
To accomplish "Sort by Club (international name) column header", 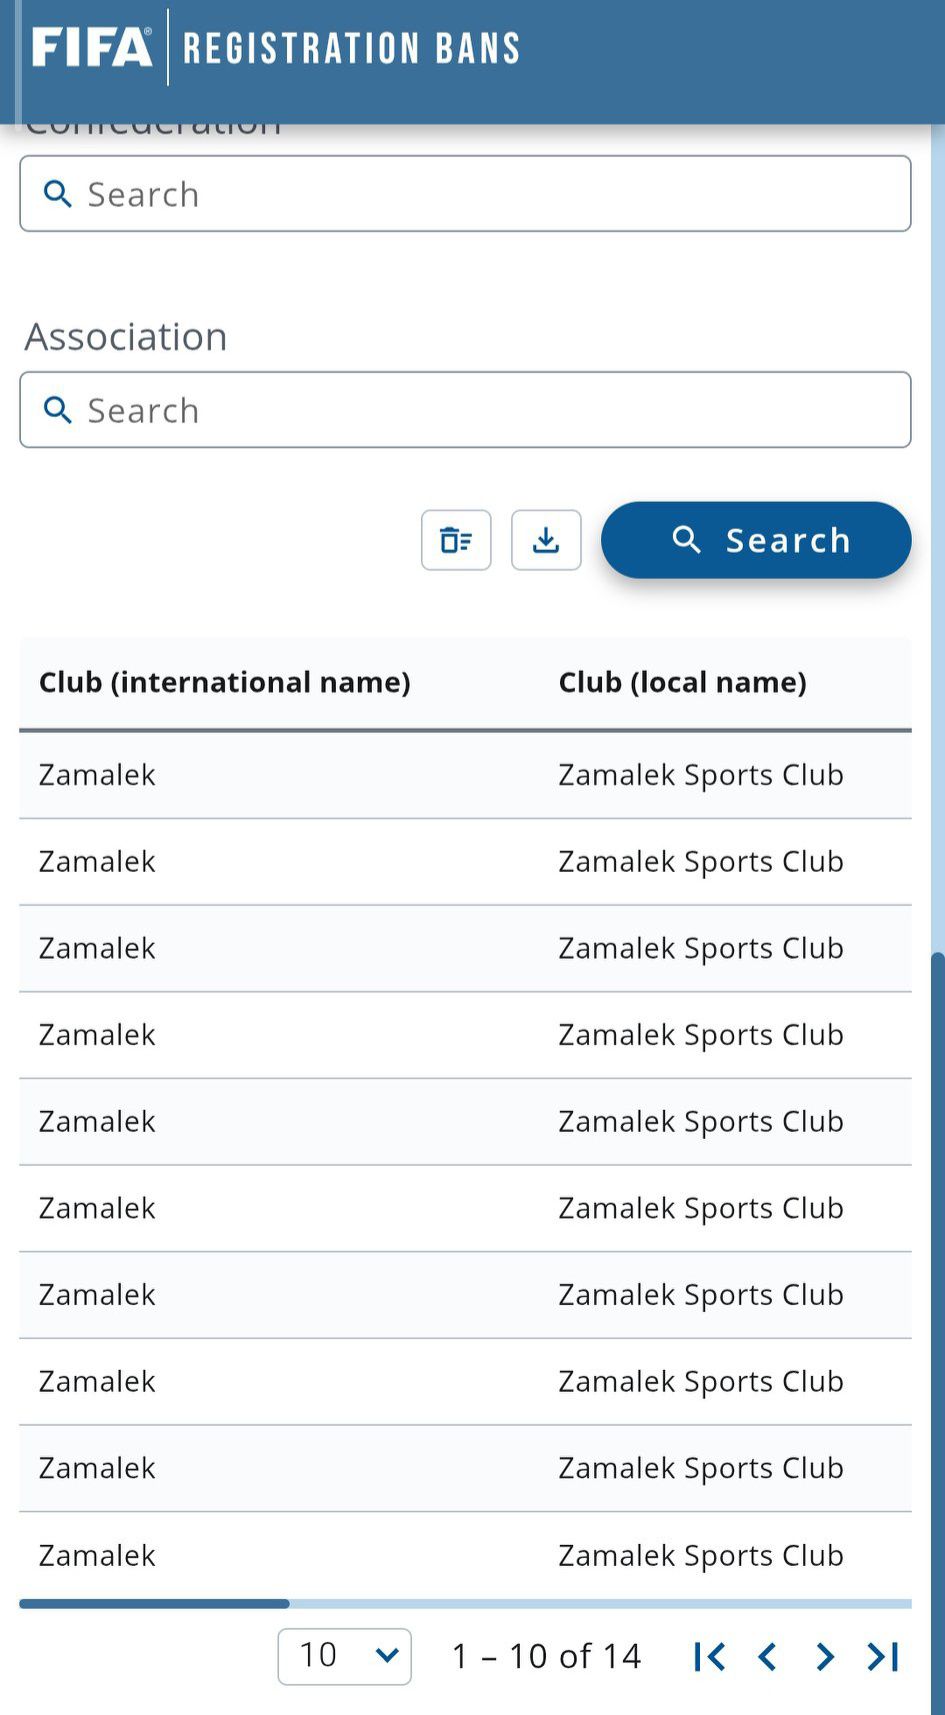I will (225, 682).
